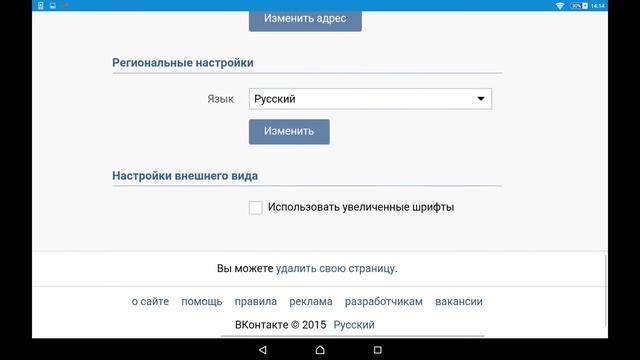The height and width of the screenshot is (360, 640).
Task: Tap the clock in the status bar
Action: tap(598, 6)
